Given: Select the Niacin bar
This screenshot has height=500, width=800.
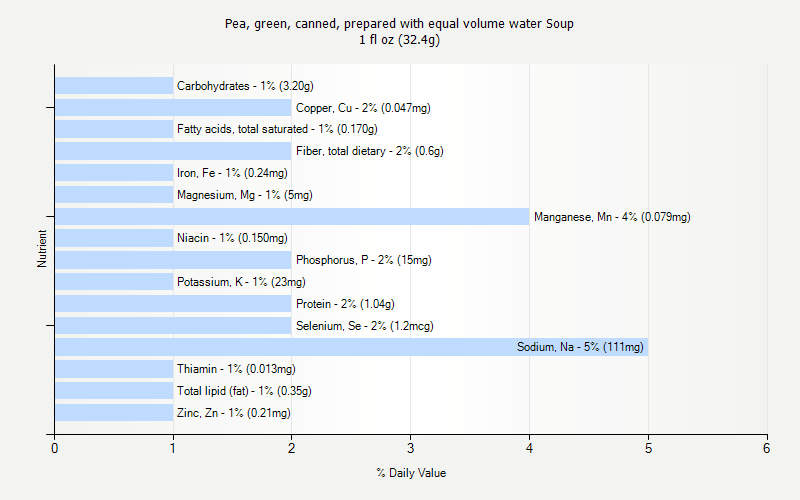Looking at the screenshot, I should click(114, 238).
